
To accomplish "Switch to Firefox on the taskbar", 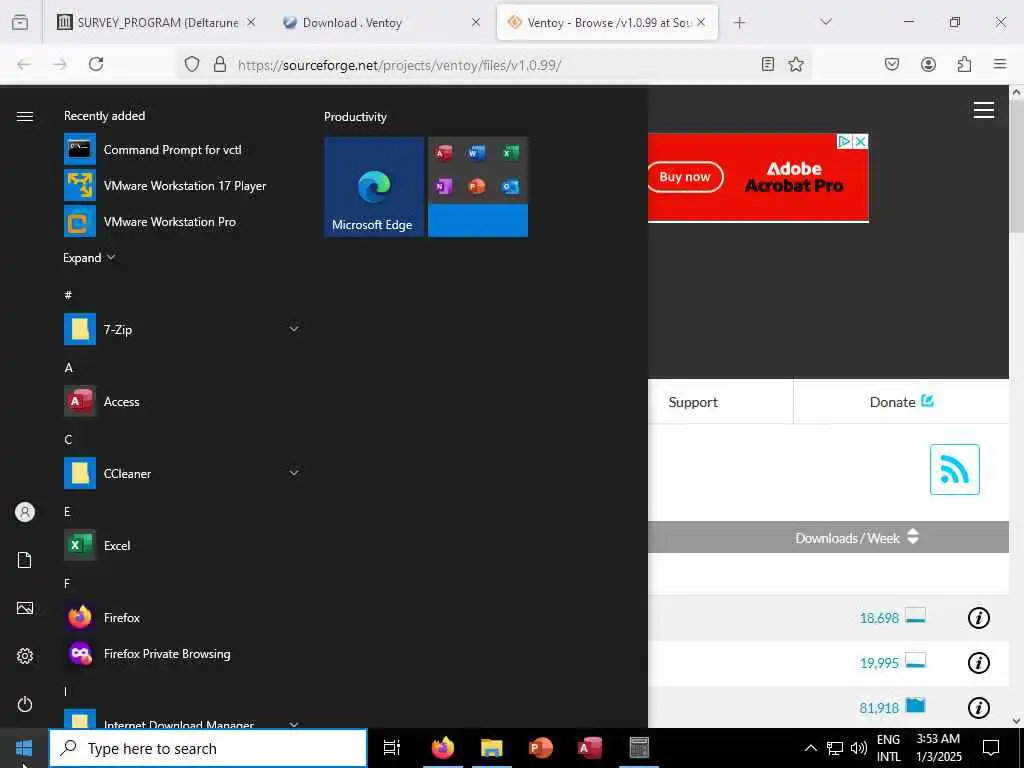I will 443,748.
